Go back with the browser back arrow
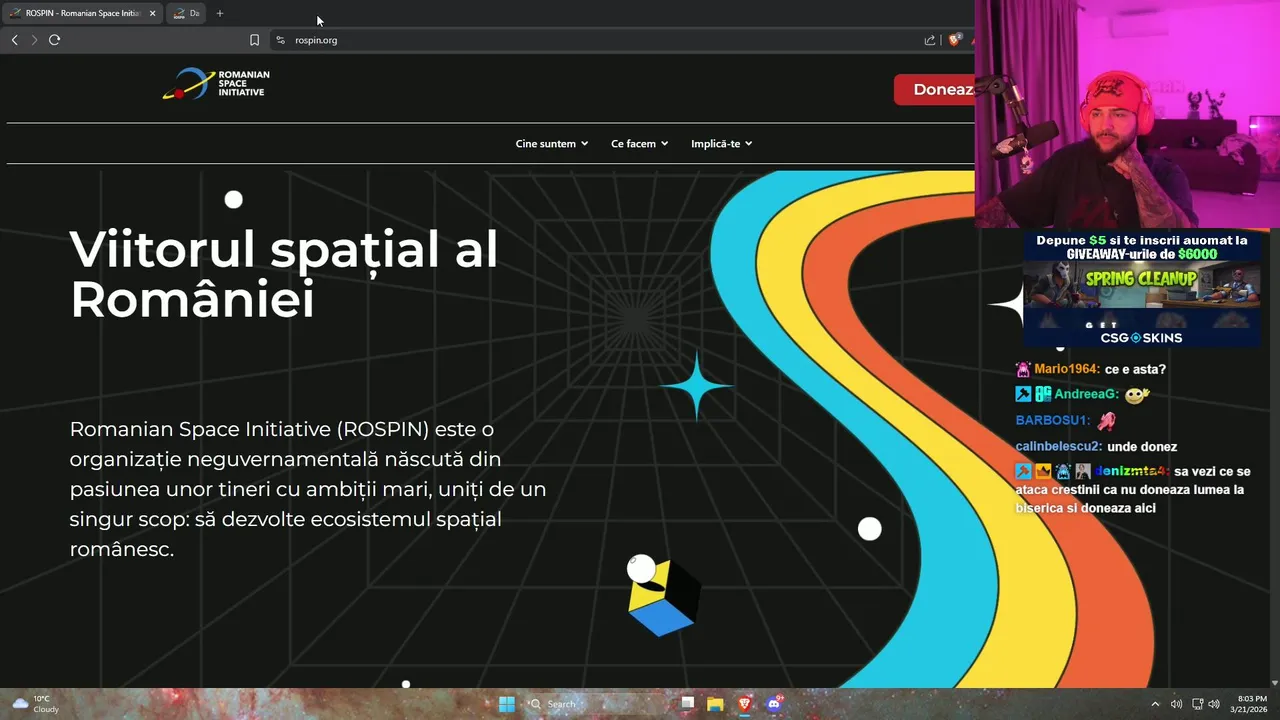1280x720 pixels. coord(14,40)
